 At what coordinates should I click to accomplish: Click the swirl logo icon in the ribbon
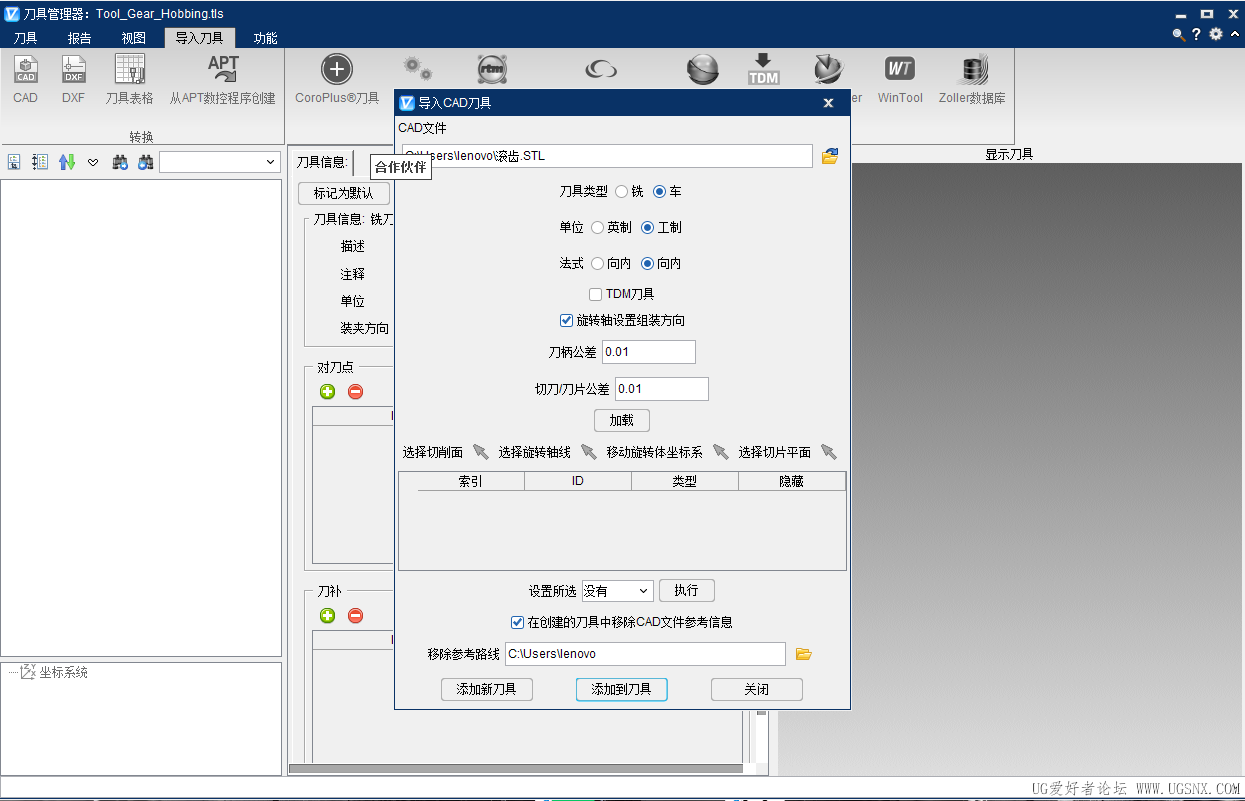(601, 69)
